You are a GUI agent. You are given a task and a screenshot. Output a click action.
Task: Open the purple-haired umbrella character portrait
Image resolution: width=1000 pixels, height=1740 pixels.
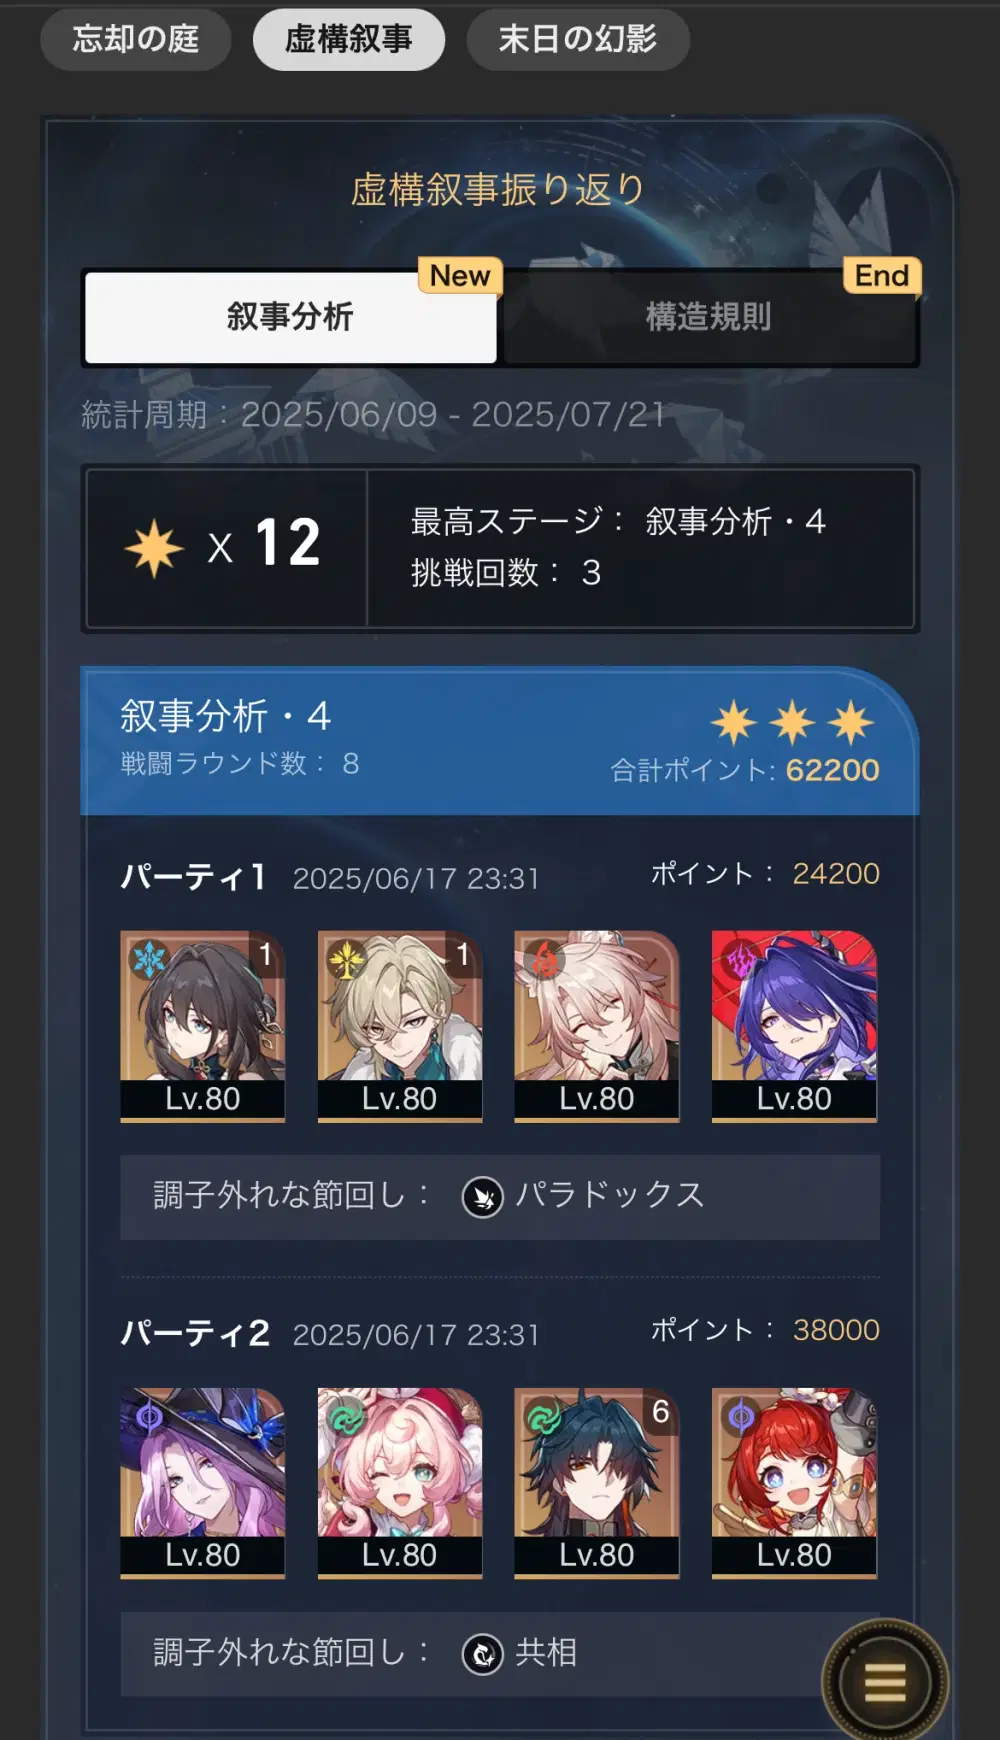[x=794, y=1026]
